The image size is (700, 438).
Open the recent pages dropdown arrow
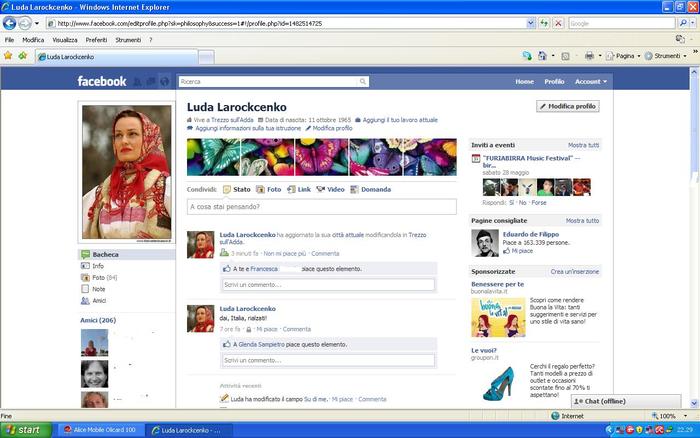37,23
